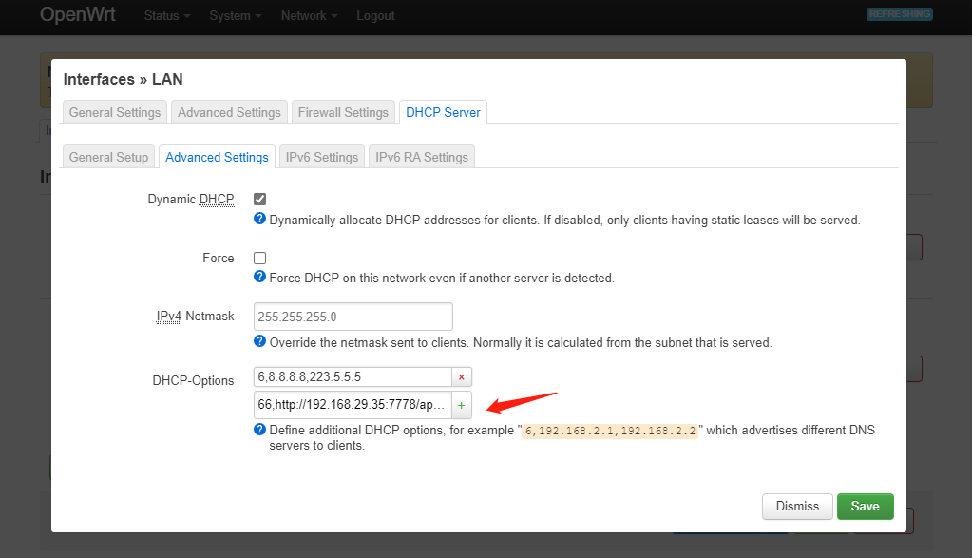The image size is (973, 558).
Task: Open the IPv6 RA Settings sub-tab
Action: (x=421, y=157)
